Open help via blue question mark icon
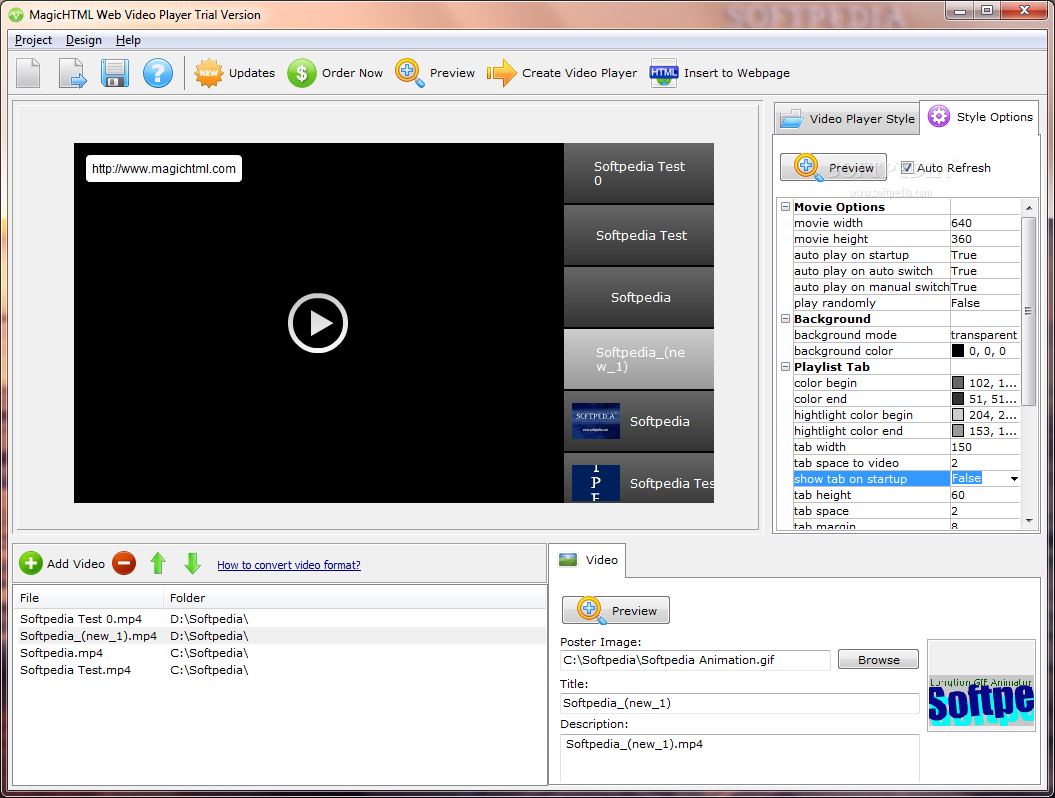This screenshot has height=798, width=1055. tap(157, 73)
